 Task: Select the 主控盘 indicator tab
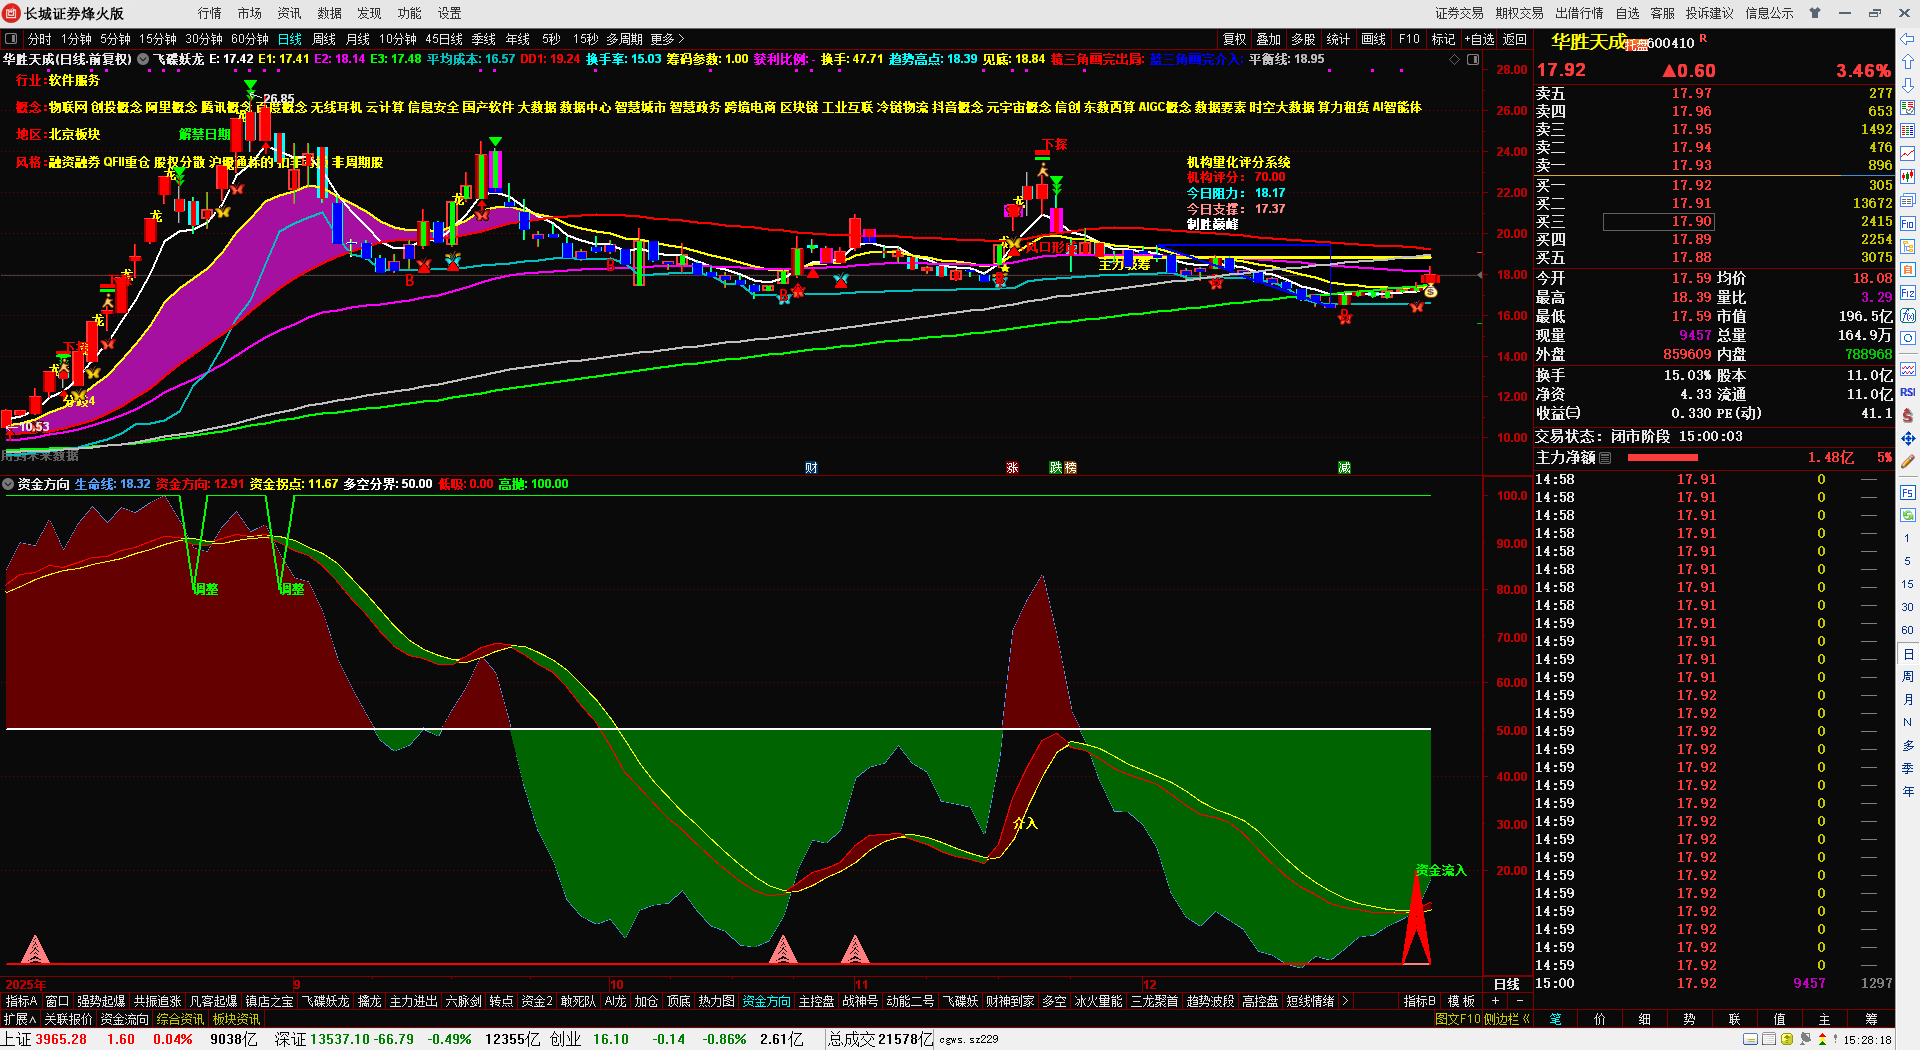[x=816, y=1001]
